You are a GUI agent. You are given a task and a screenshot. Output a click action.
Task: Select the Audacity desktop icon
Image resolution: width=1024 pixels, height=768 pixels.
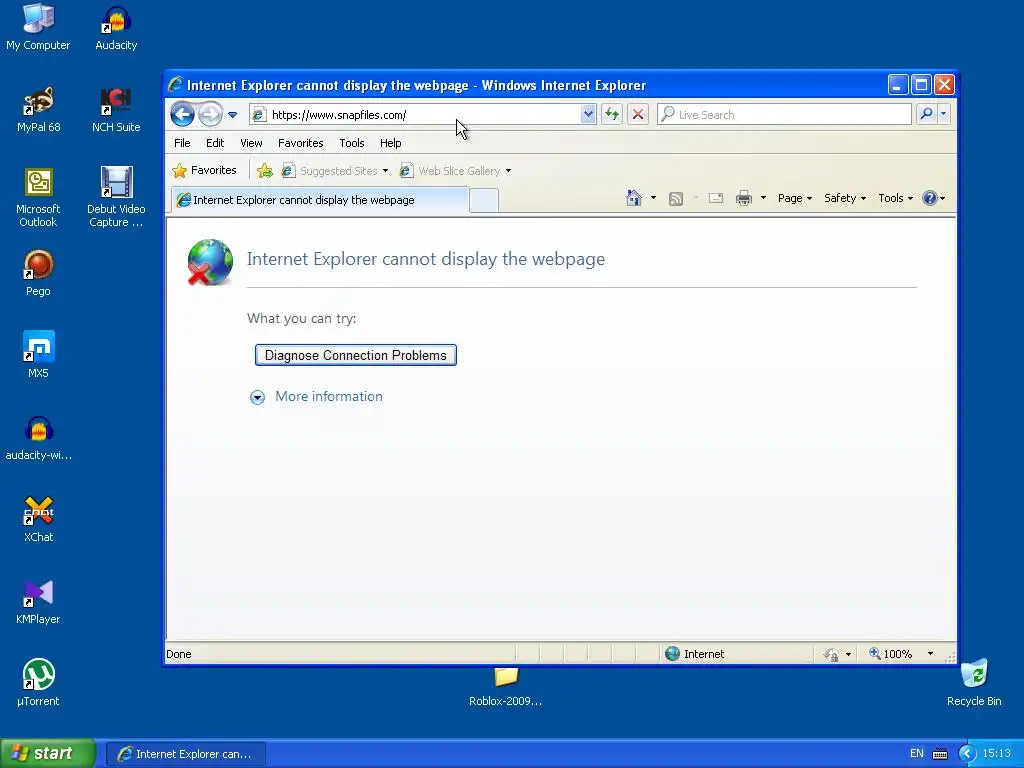116,28
